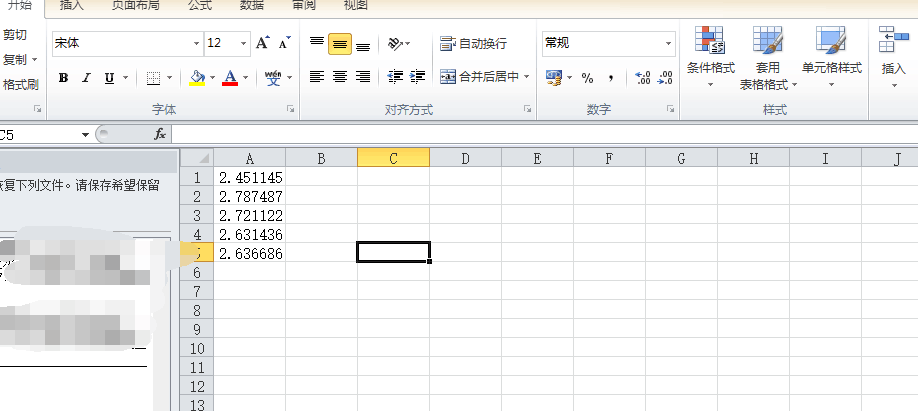The image size is (918, 411).
Task: Click 剪切 cut button
Action: (x=14, y=35)
